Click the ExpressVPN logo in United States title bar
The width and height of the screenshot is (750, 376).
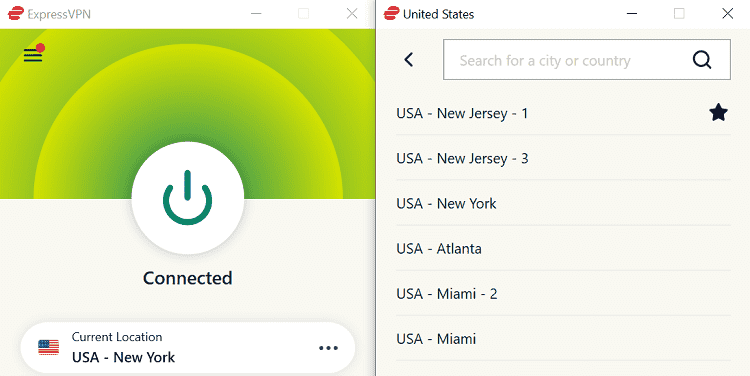click(391, 13)
